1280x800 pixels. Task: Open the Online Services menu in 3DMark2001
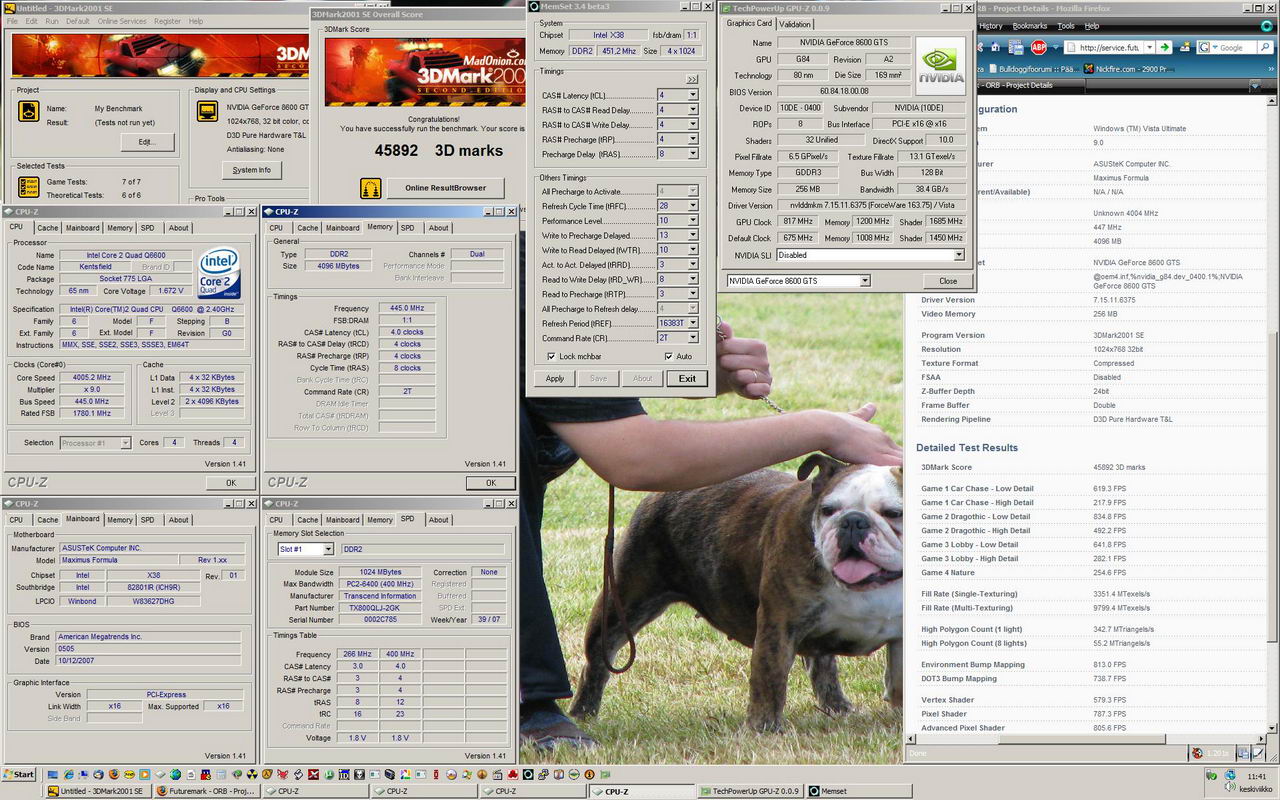(121, 21)
